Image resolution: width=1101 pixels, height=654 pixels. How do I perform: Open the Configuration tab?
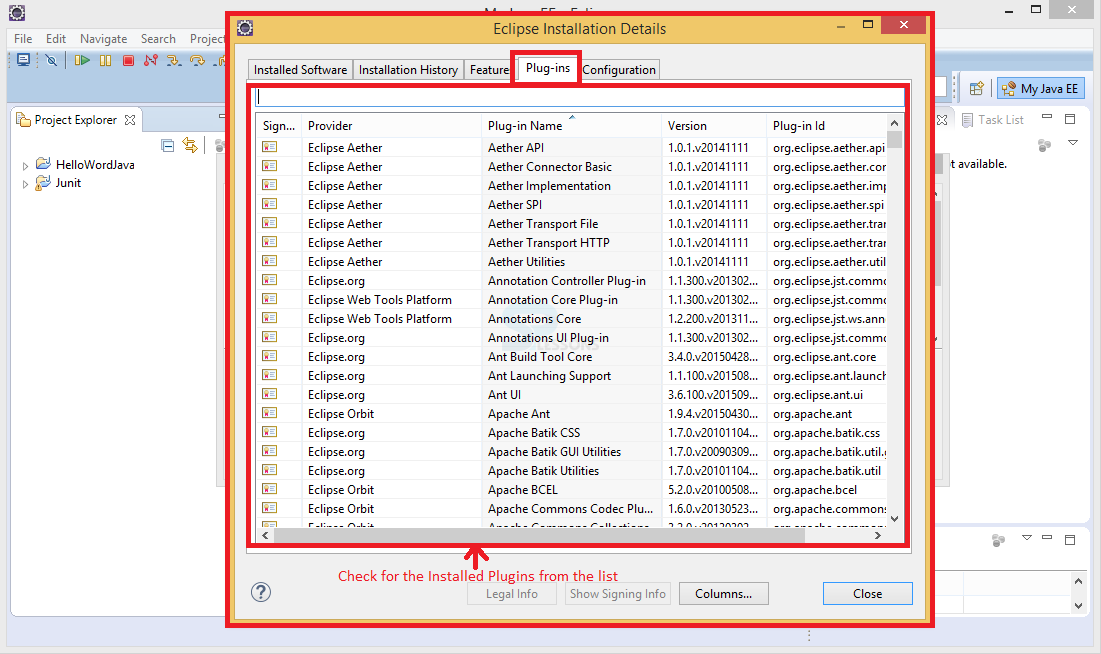tap(619, 70)
